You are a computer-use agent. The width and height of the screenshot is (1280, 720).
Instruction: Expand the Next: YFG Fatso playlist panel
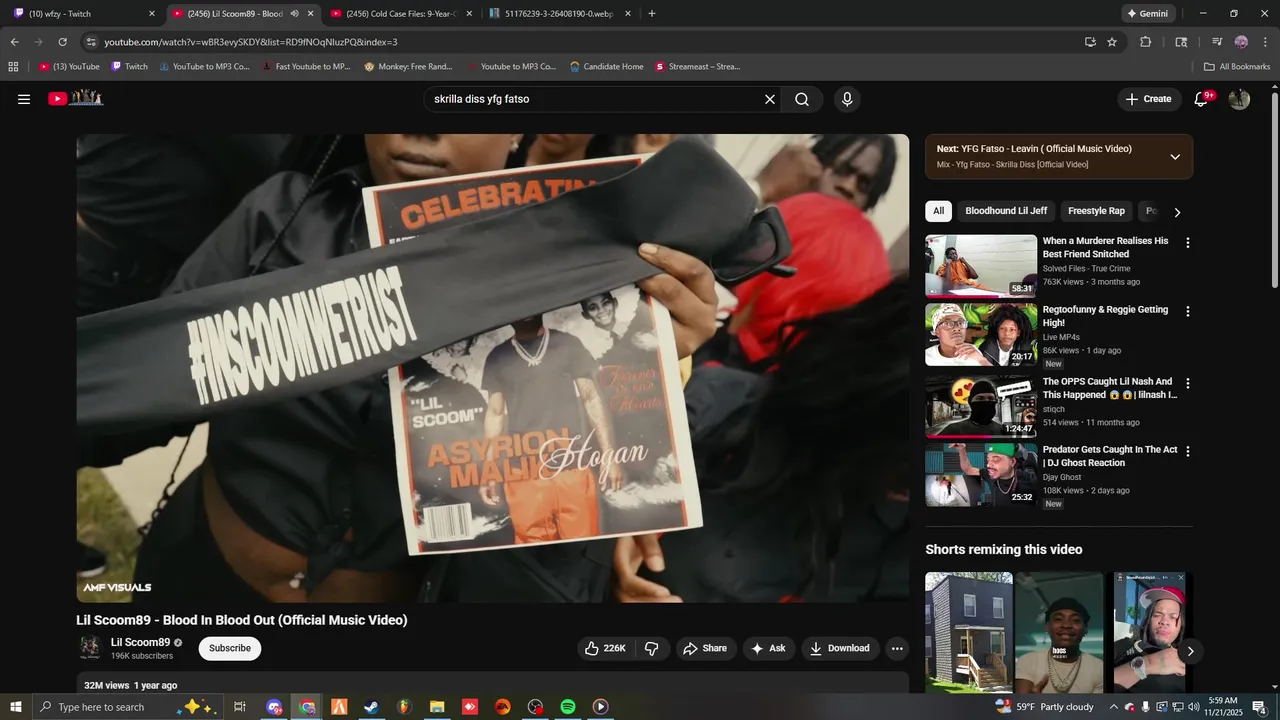click(x=1175, y=157)
